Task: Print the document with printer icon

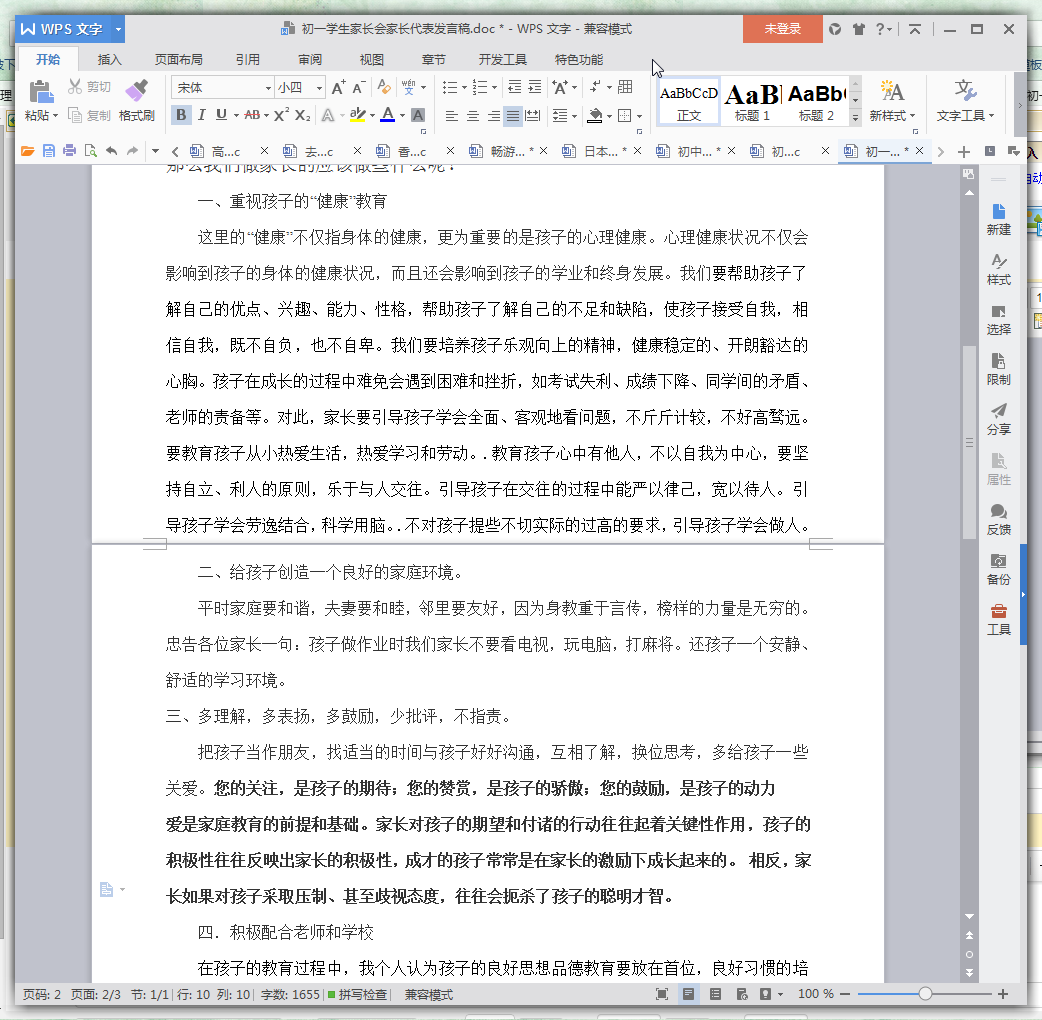Action: 69,151
